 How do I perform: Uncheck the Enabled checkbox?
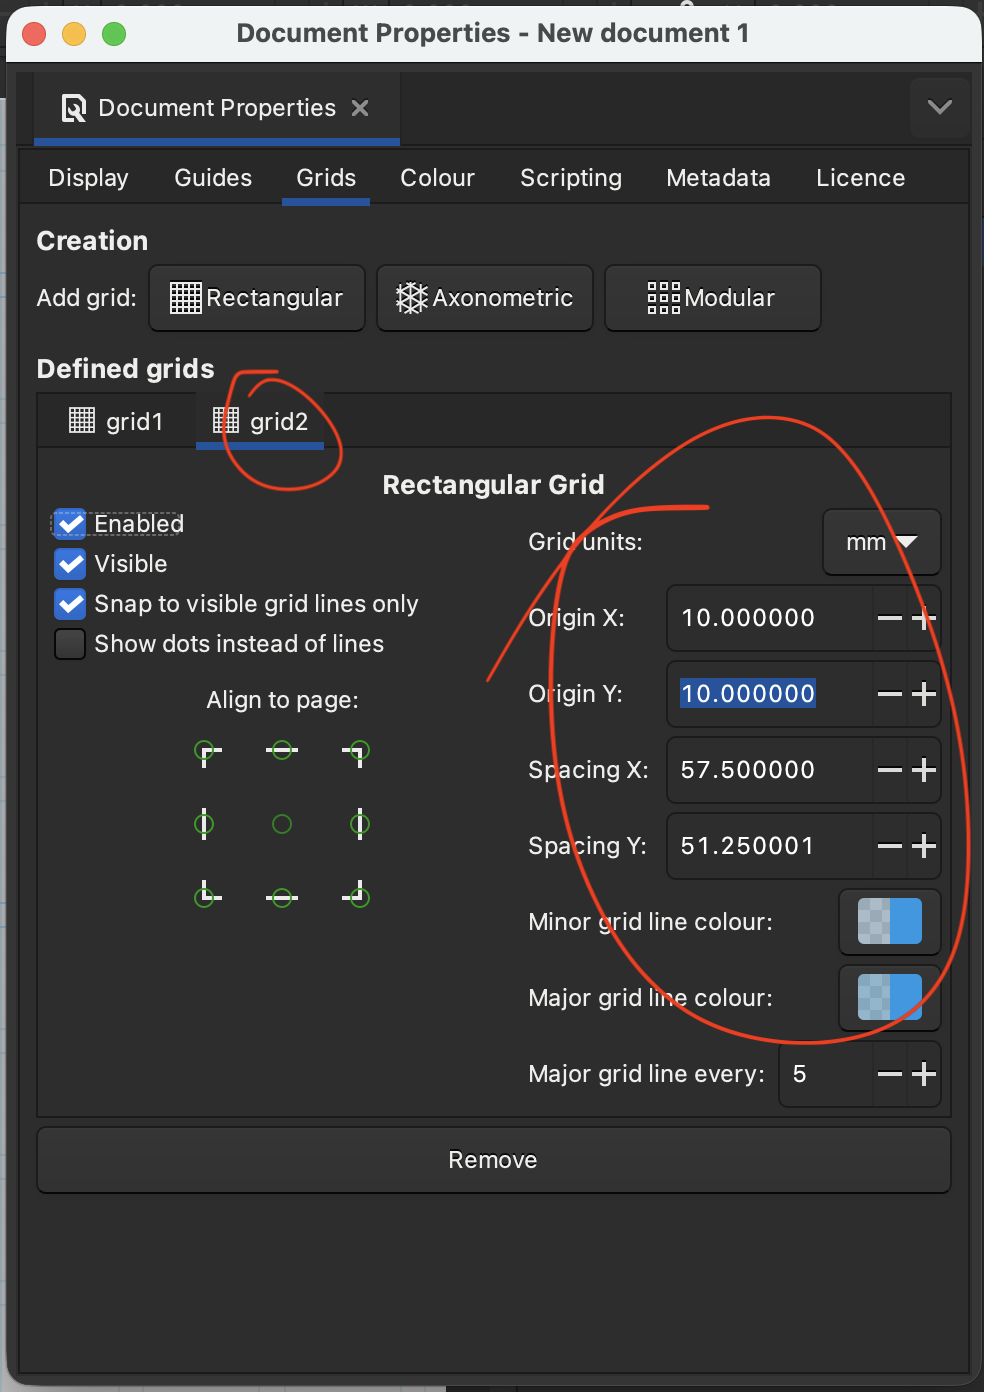(x=71, y=524)
